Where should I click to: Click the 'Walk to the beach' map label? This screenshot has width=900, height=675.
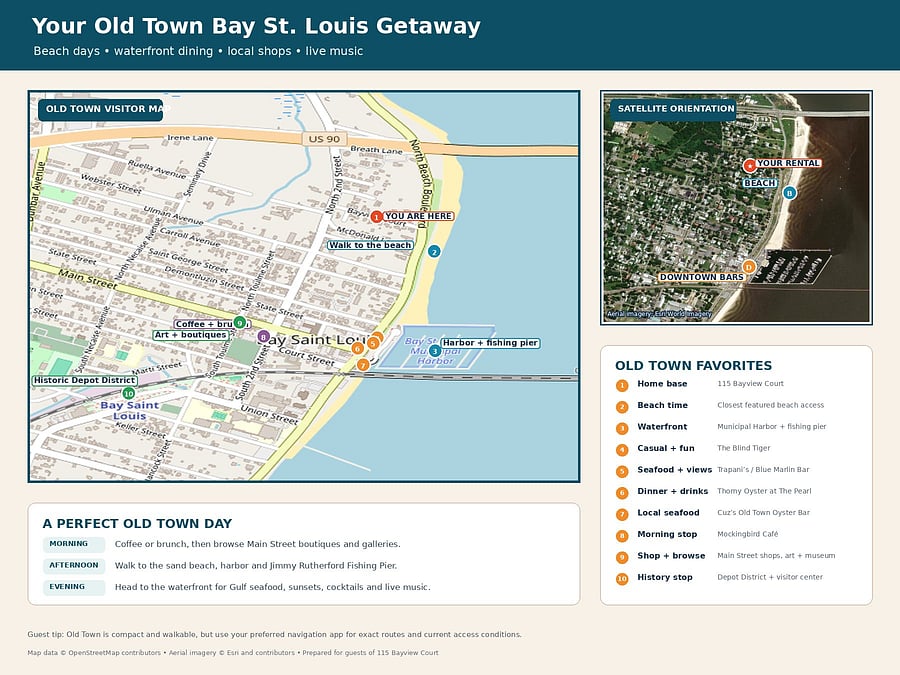tap(370, 245)
